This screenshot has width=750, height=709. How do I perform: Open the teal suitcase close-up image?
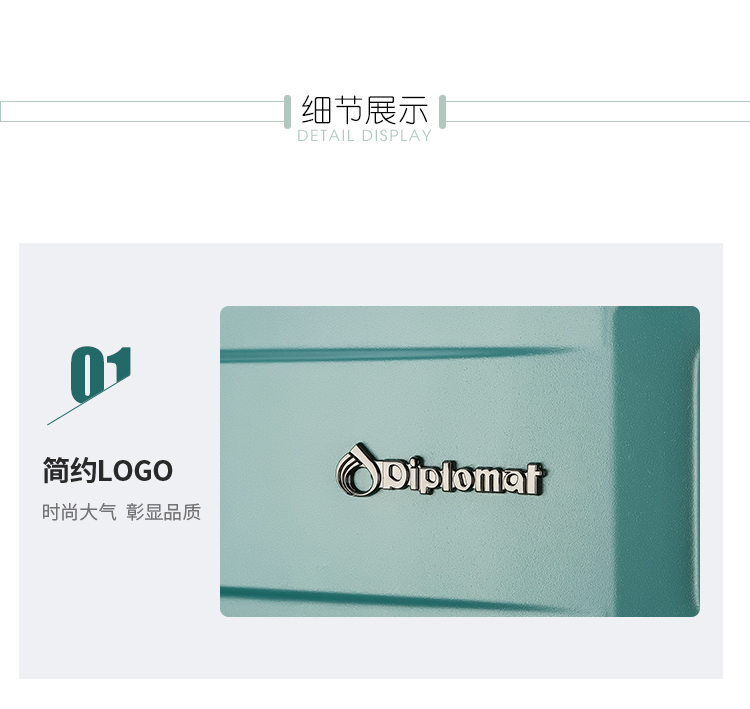coord(460,461)
